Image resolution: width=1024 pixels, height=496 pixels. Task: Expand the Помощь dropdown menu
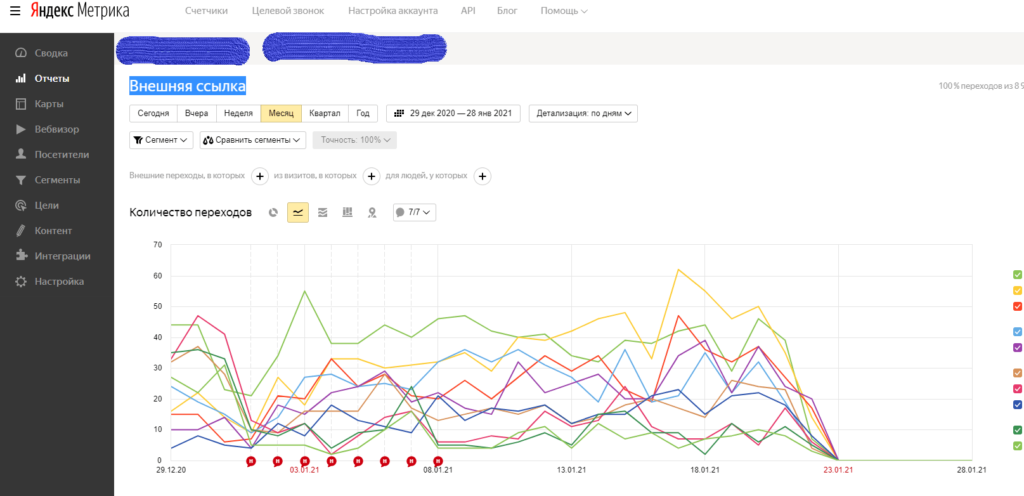click(564, 11)
